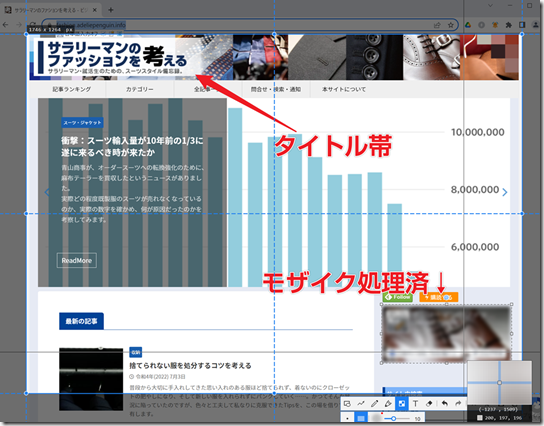Toggle the browser side panel

coord(522,25)
